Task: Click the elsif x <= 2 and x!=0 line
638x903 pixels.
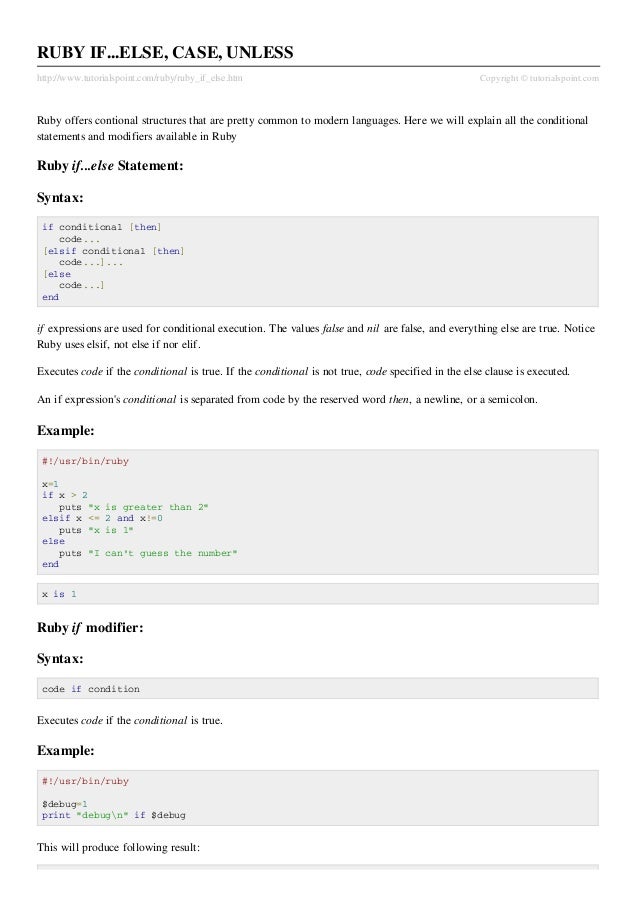Action: (x=102, y=518)
